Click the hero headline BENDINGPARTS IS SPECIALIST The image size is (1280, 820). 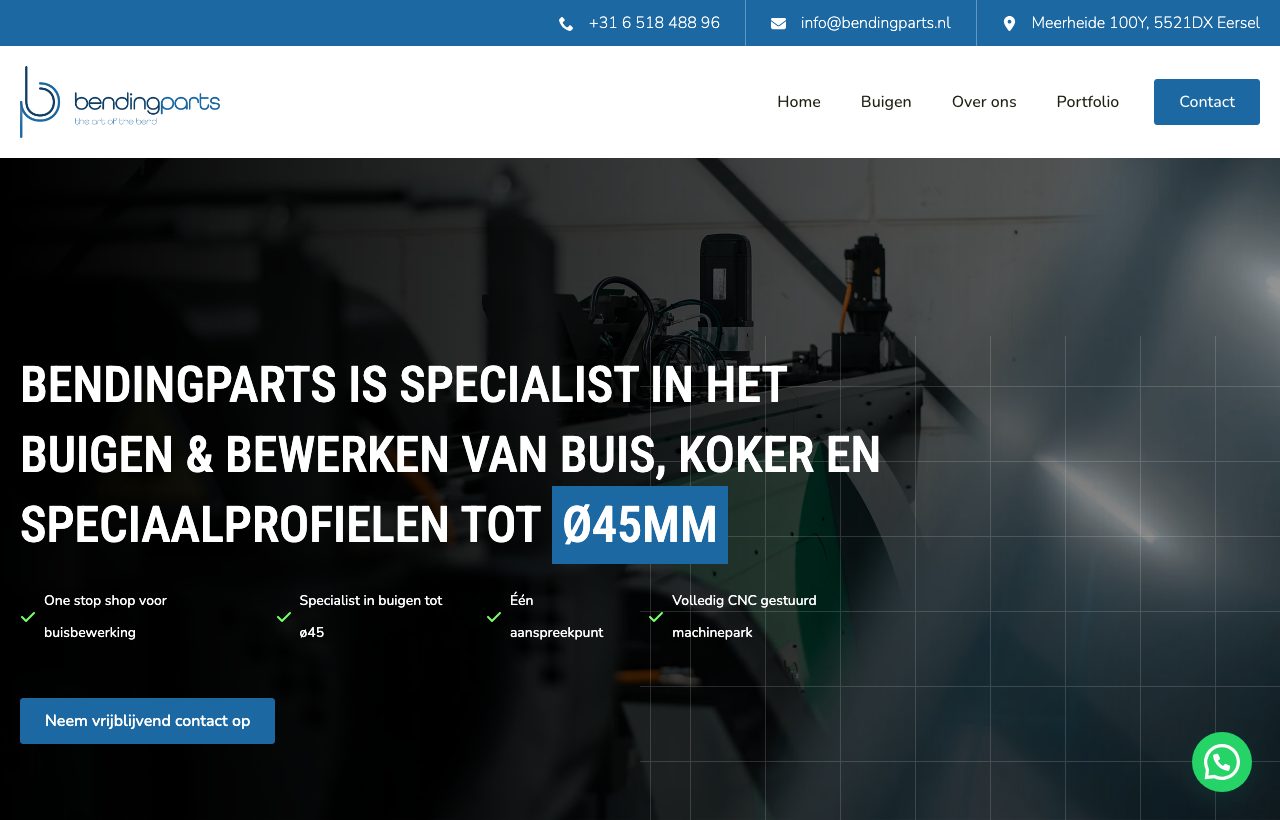coord(450,455)
